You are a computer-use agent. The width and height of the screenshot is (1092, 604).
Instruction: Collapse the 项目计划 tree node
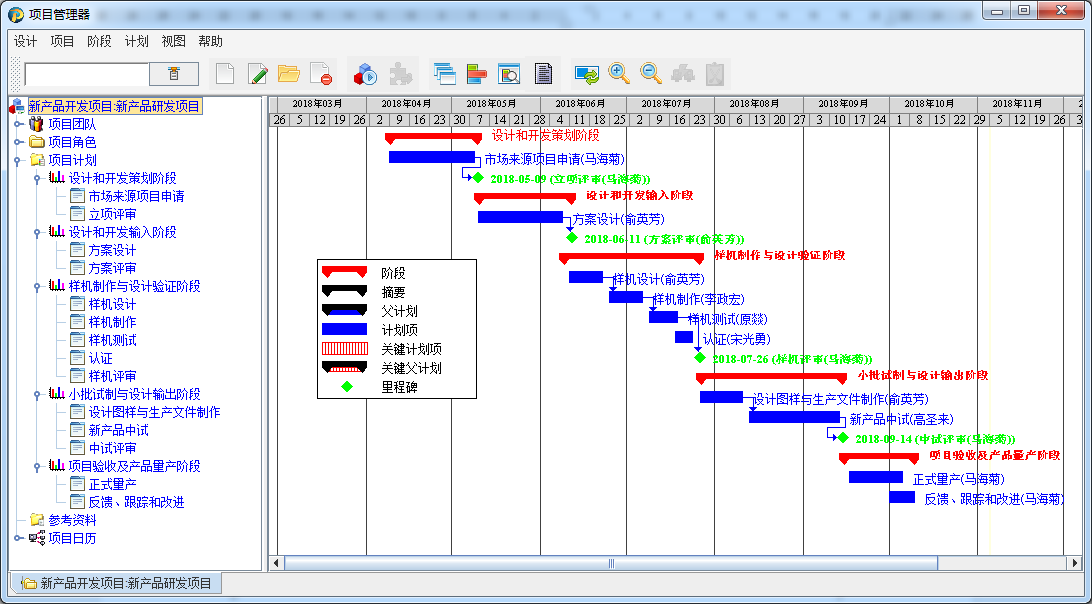pyautogui.click(x=19, y=160)
